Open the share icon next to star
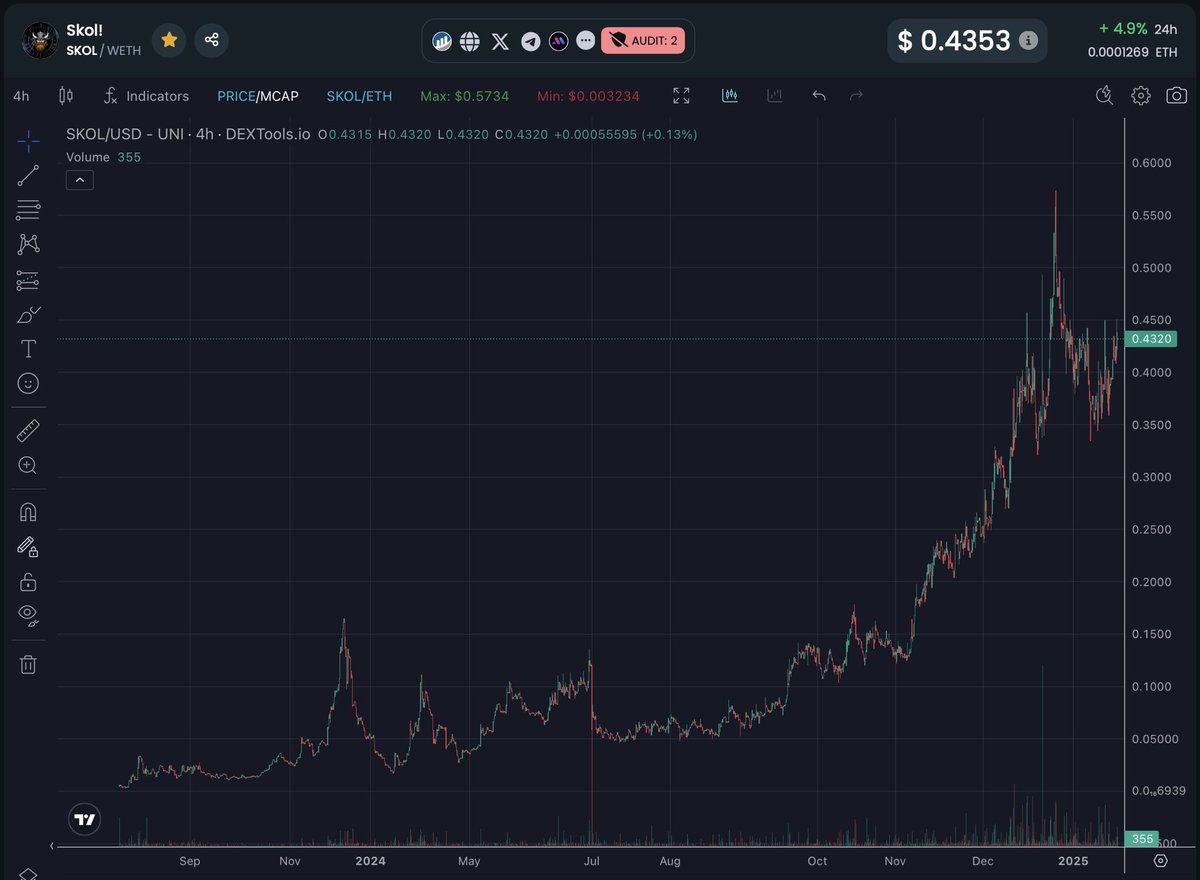This screenshot has height=880, width=1200. [212, 40]
